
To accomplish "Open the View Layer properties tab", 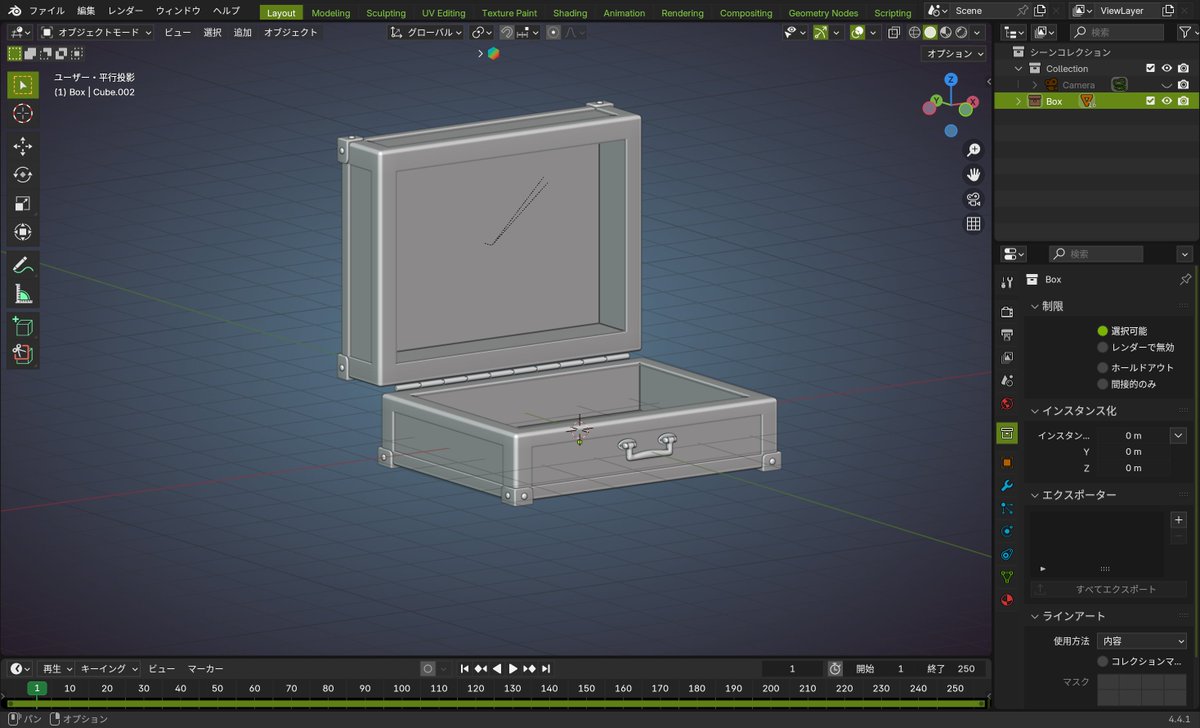I will pyautogui.click(x=1007, y=357).
